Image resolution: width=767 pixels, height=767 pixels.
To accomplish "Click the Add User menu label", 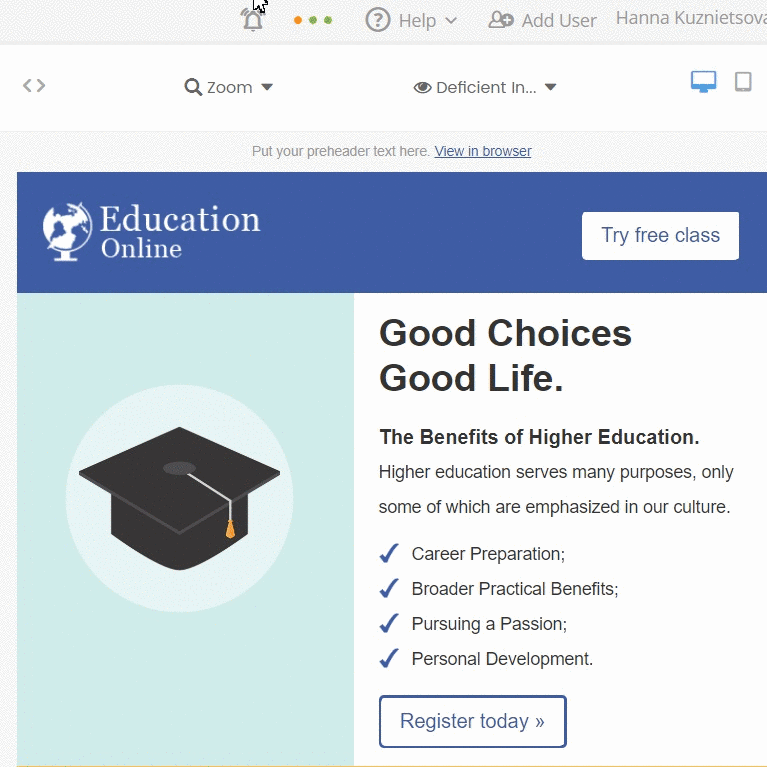I will pos(559,21).
